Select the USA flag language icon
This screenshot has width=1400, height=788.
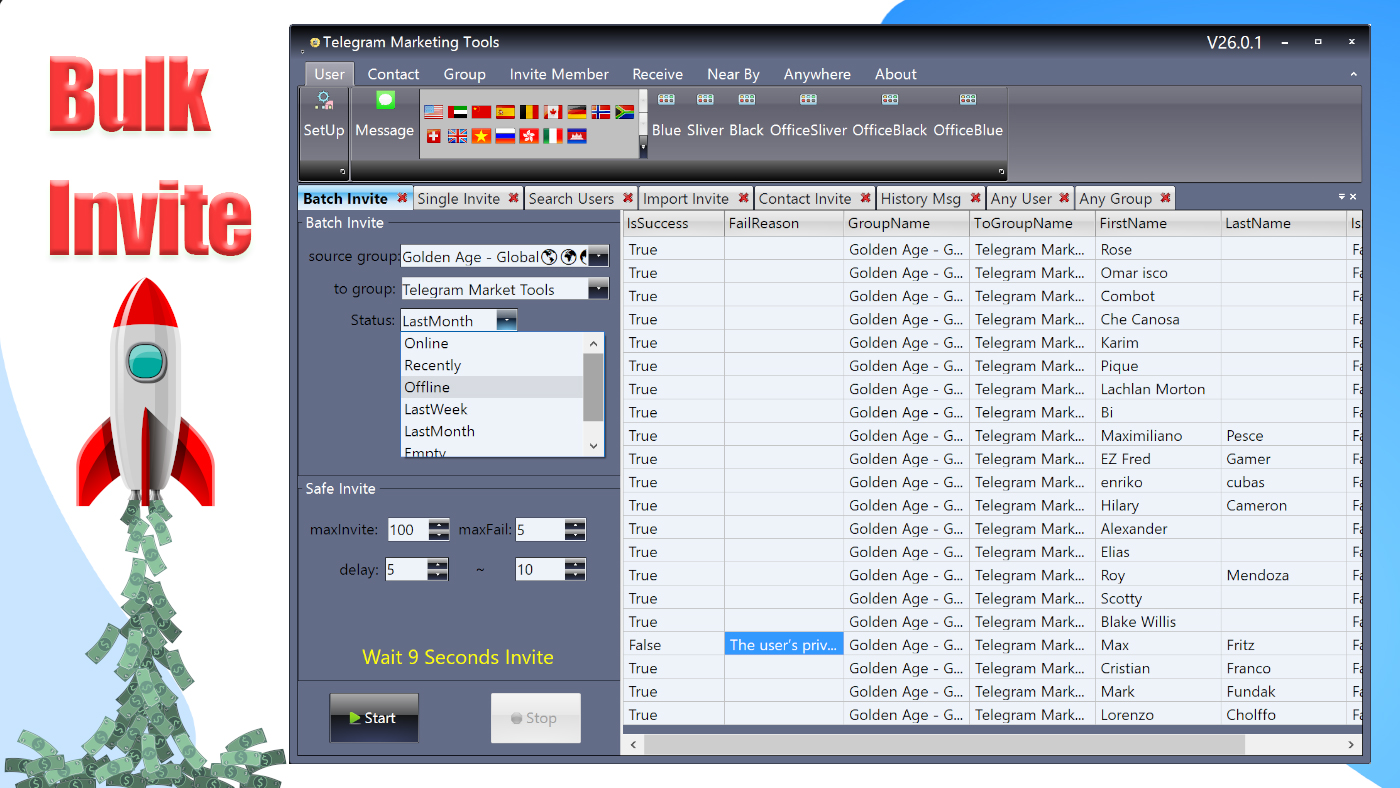coord(433,112)
